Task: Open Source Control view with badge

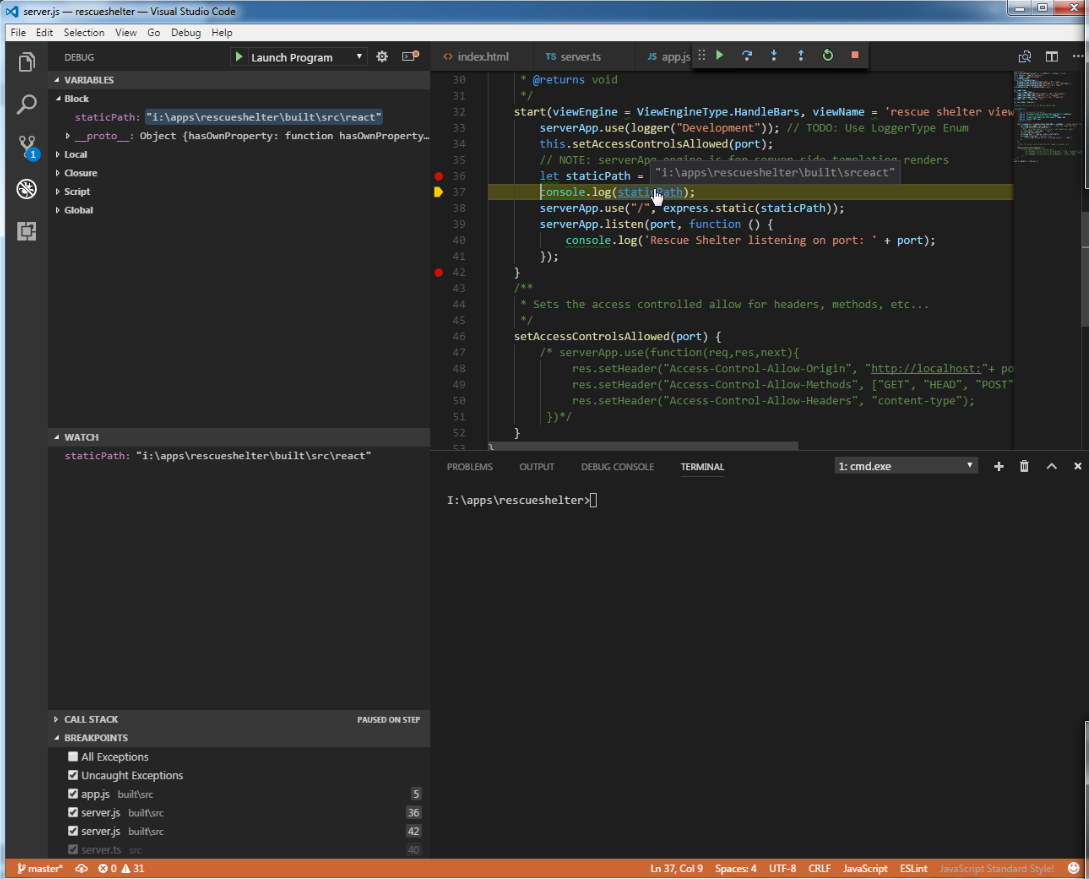Action: (x=28, y=147)
